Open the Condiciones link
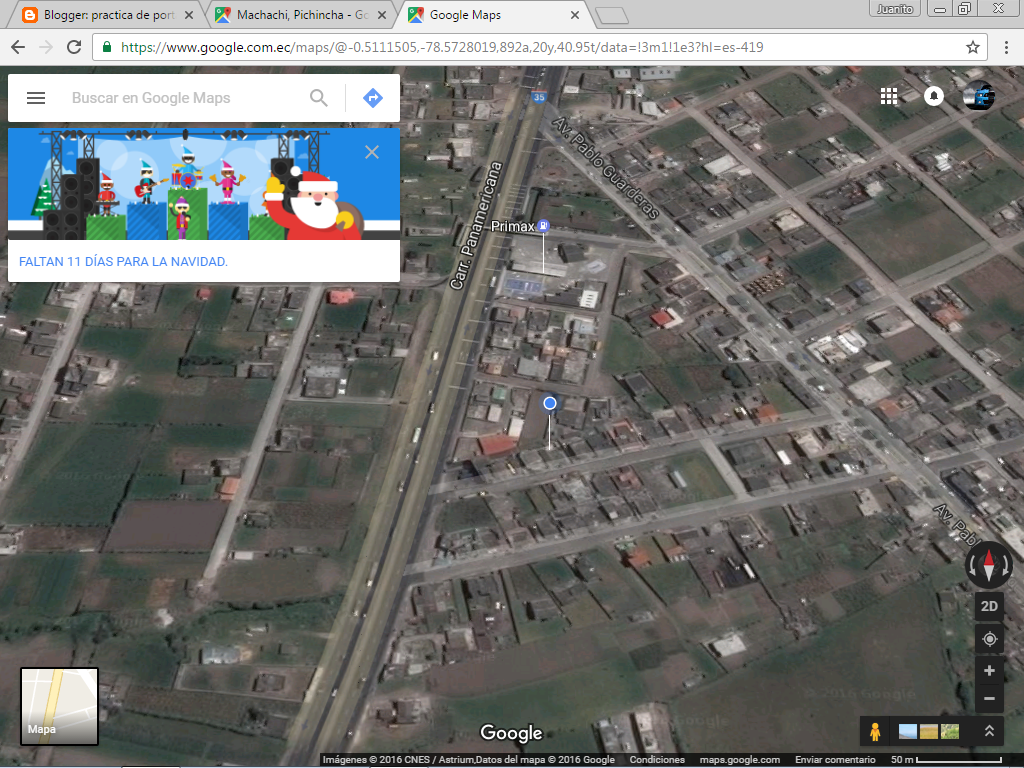This screenshot has height=768, width=1024. 657,758
